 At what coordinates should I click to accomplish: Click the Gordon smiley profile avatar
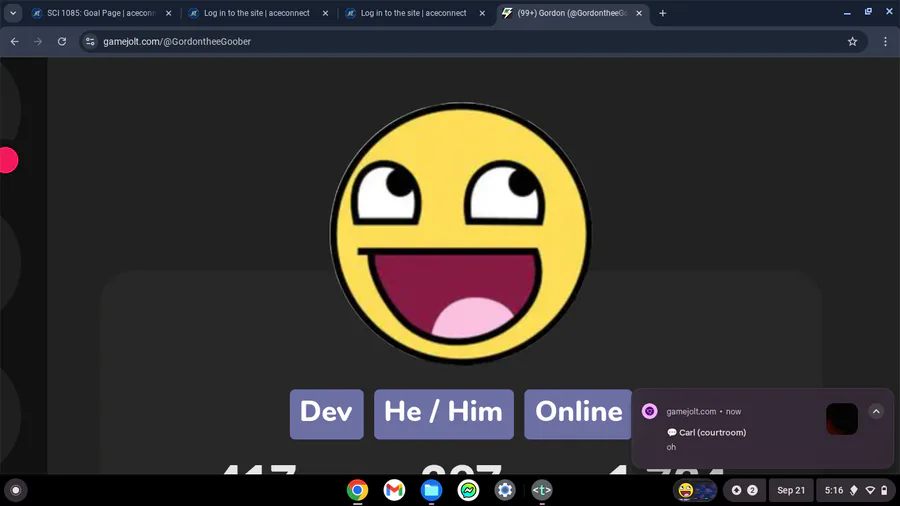[x=460, y=233]
